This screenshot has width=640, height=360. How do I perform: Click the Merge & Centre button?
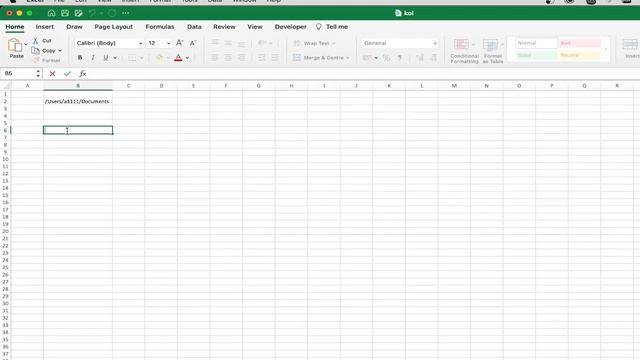pyautogui.click(x=321, y=58)
